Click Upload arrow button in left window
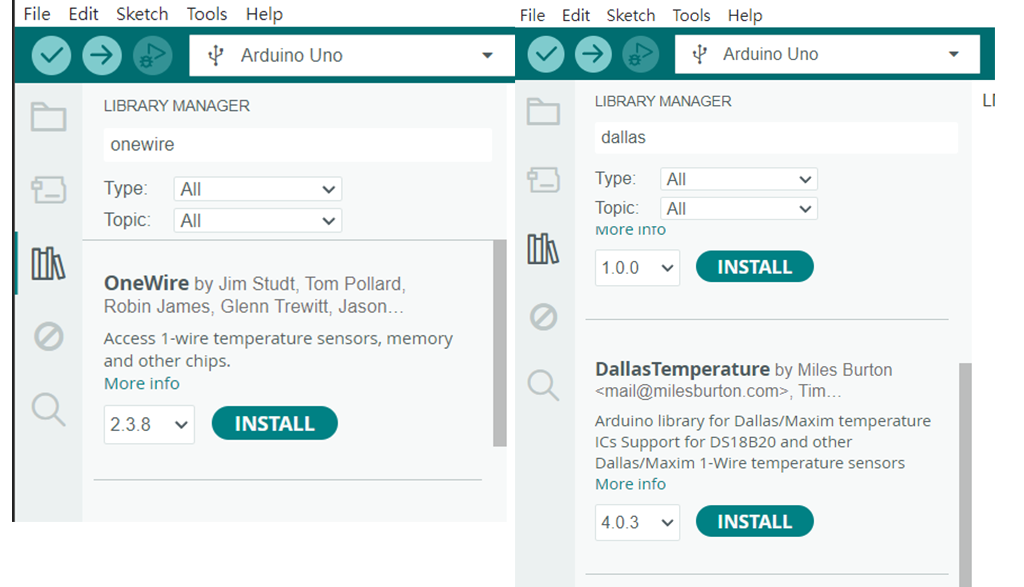The image size is (1024, 587). click(102, 56)
